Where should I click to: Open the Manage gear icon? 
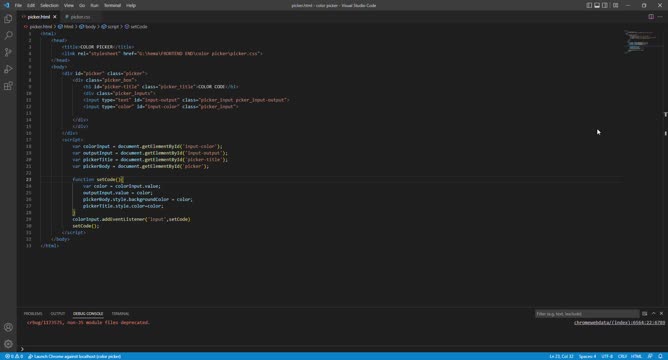pos(8,344)
